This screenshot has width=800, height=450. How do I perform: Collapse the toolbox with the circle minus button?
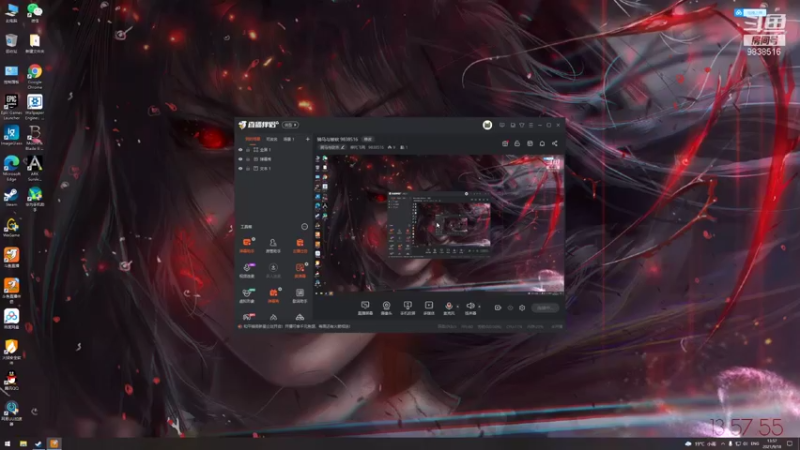[305, 227]
